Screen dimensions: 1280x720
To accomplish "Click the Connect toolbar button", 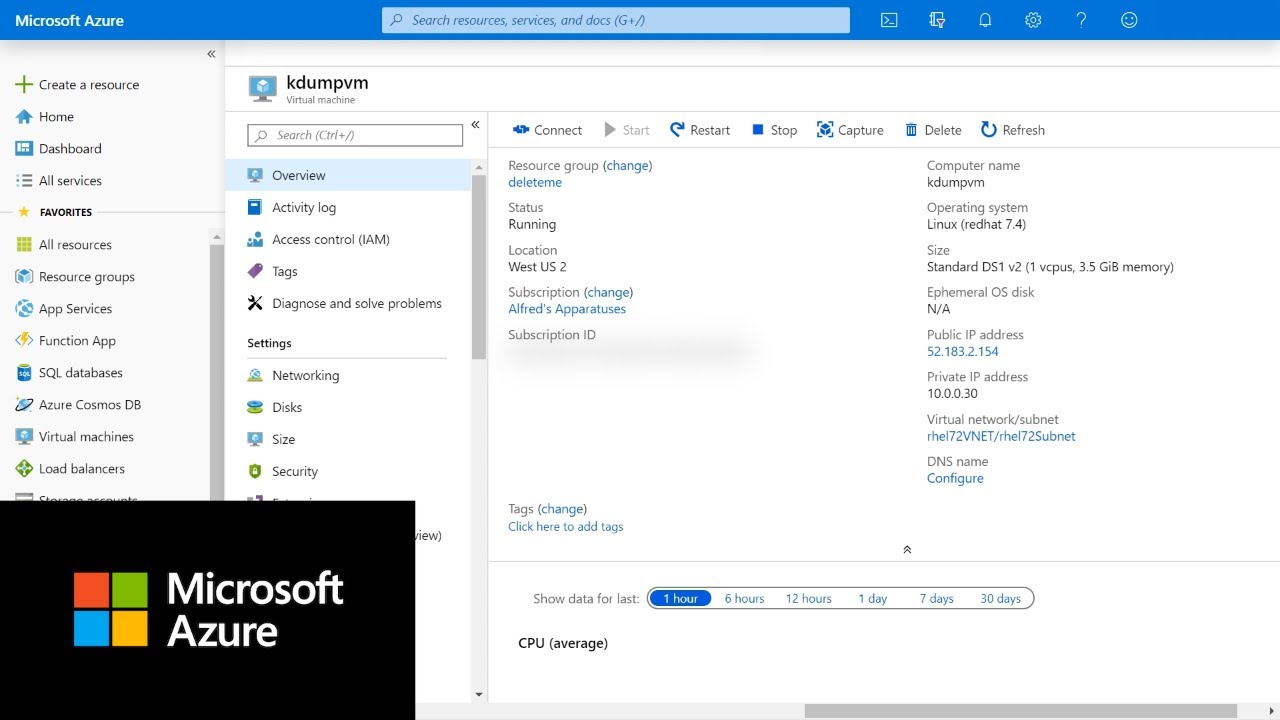I will coord(547,130).
